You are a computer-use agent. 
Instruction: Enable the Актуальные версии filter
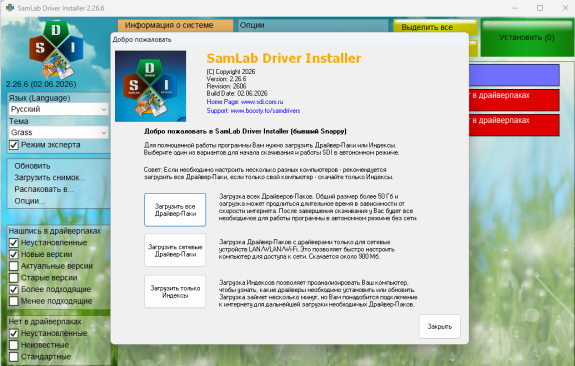pos(14,266)
